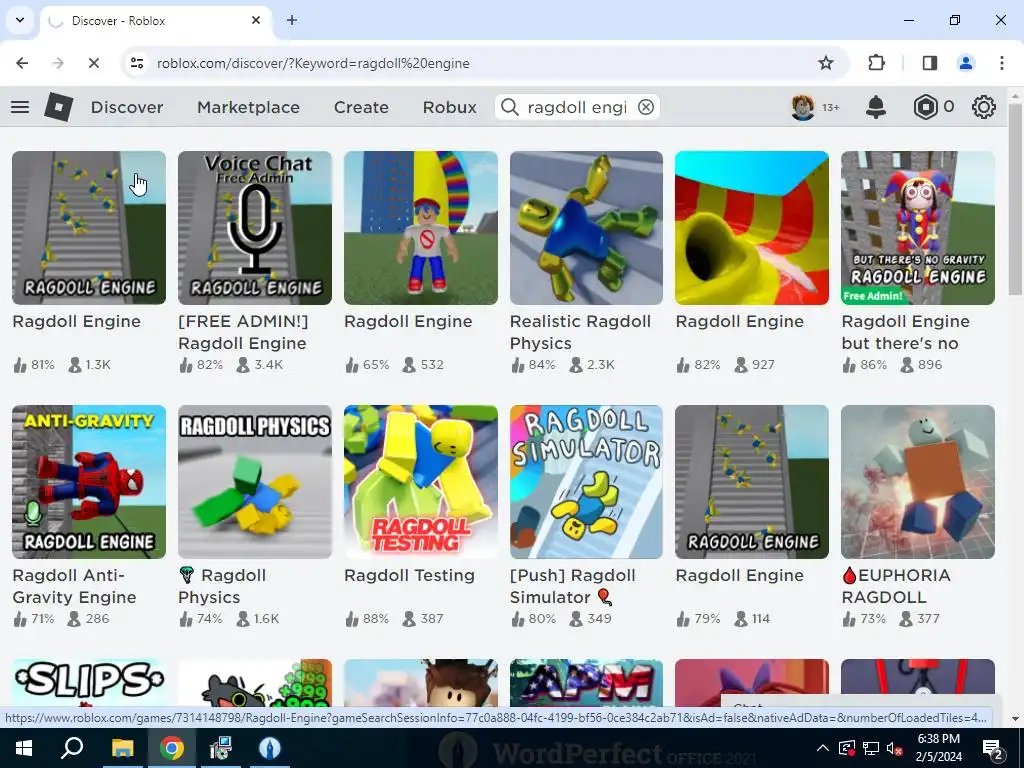
Task: Click the ragdoll engine search field
Action: (x=577, y=107)
